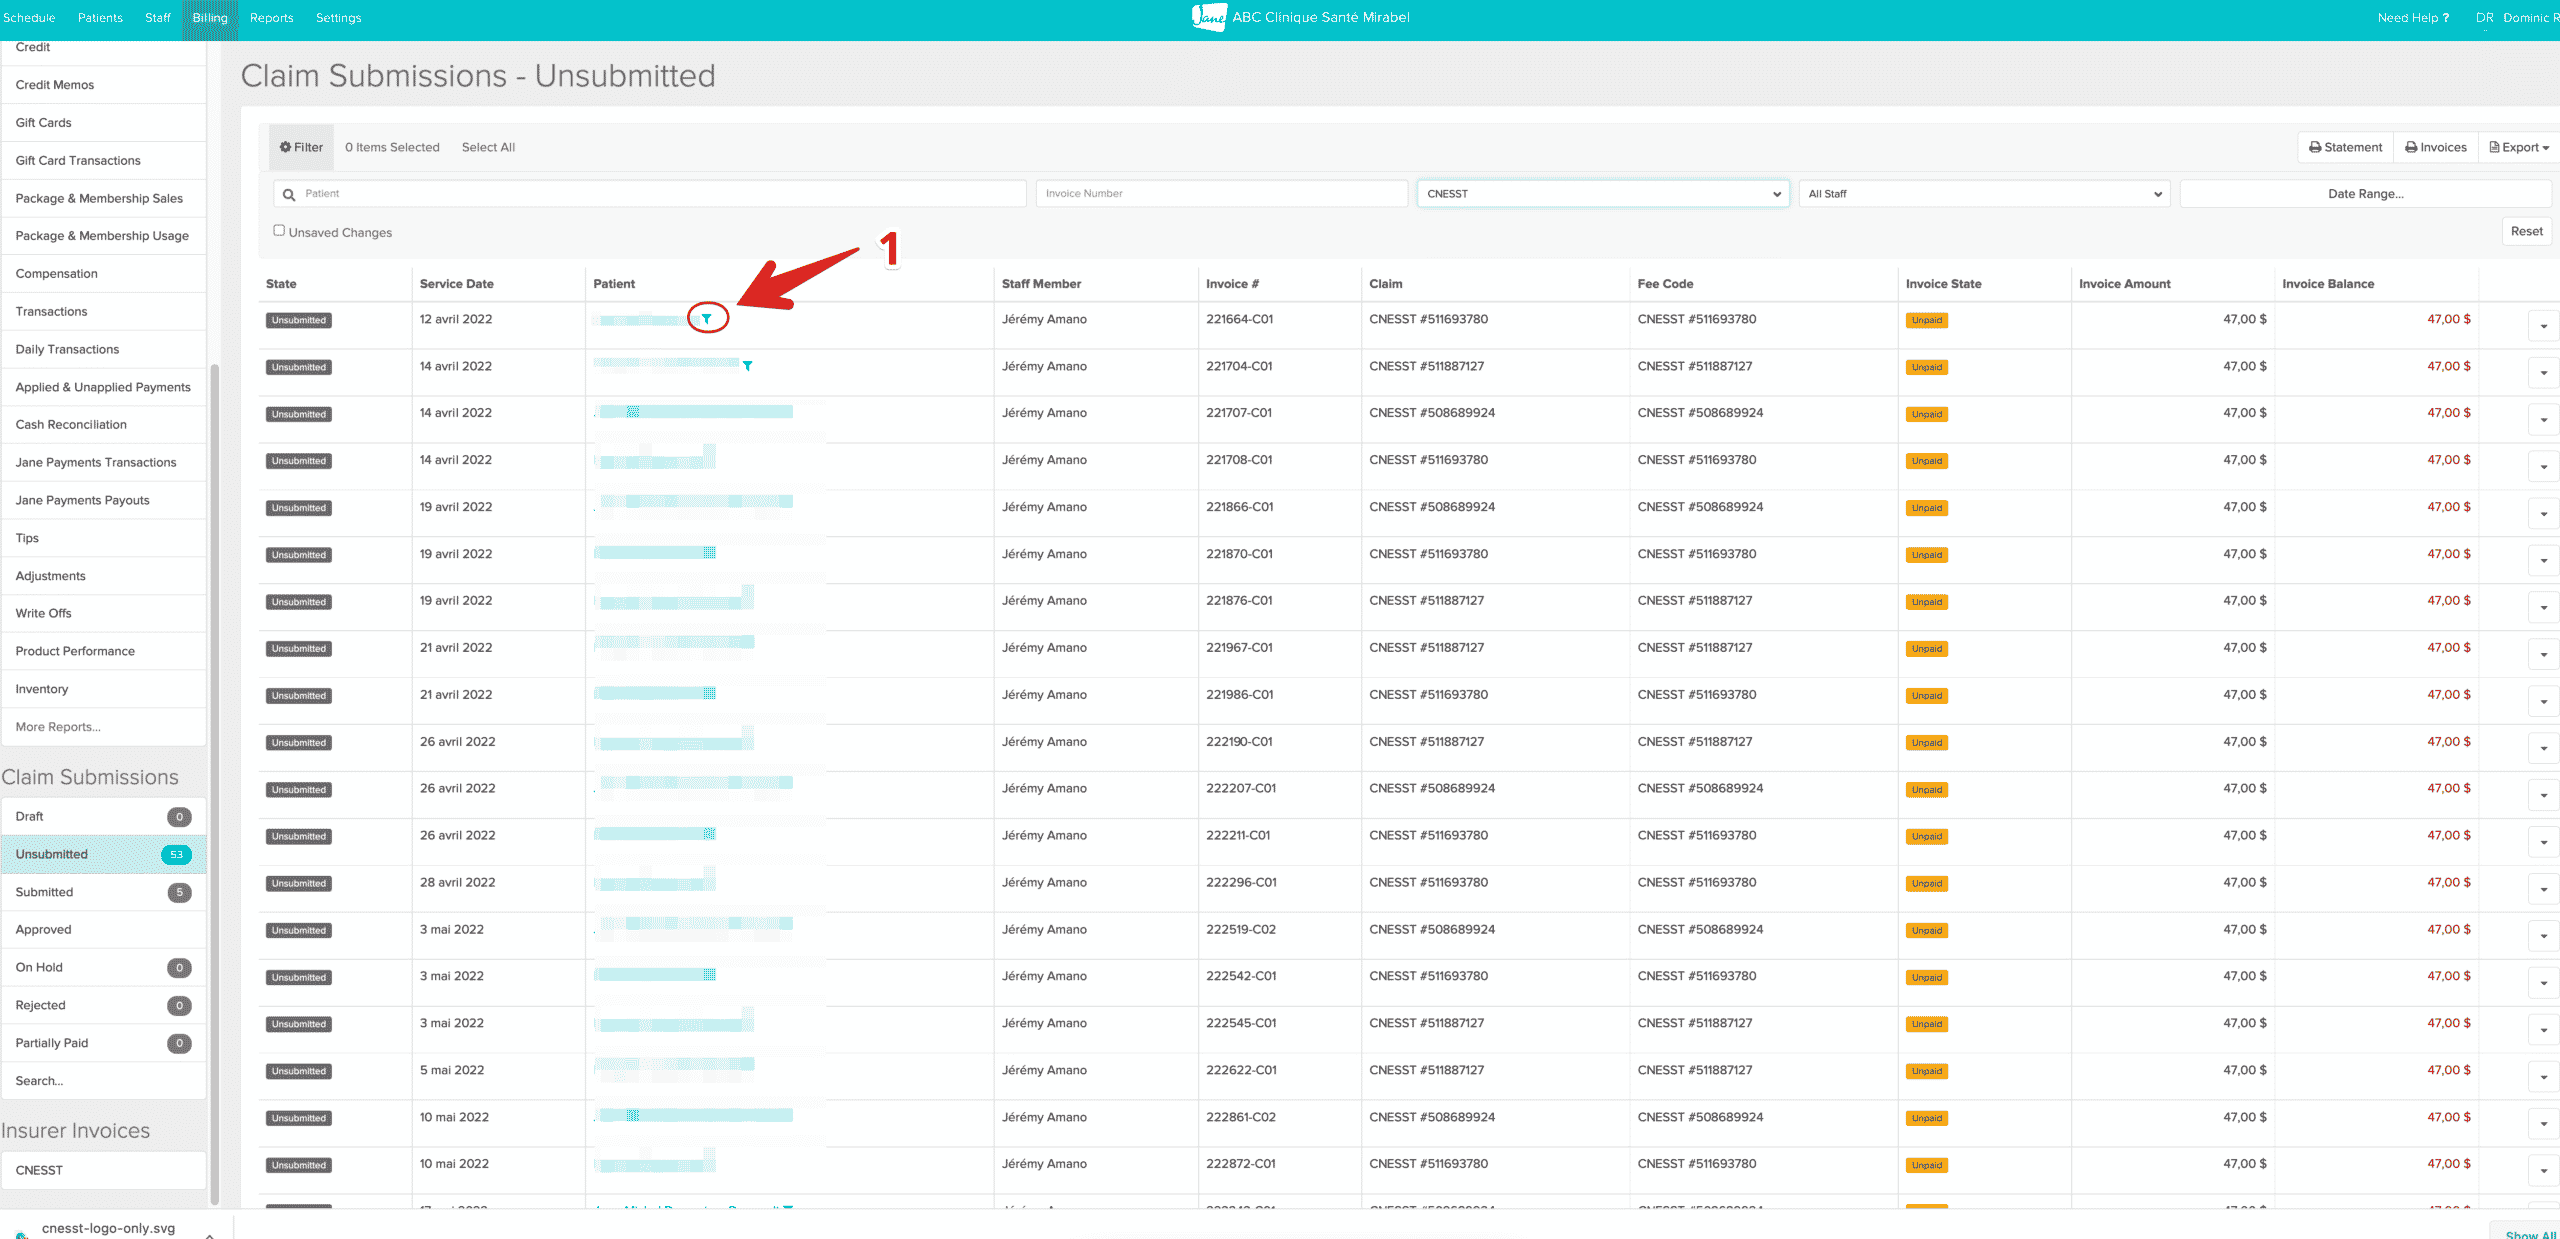Expand the Export dropdown menu
Viewport: 2560px width, 1239px height.
coord(2518,147)
